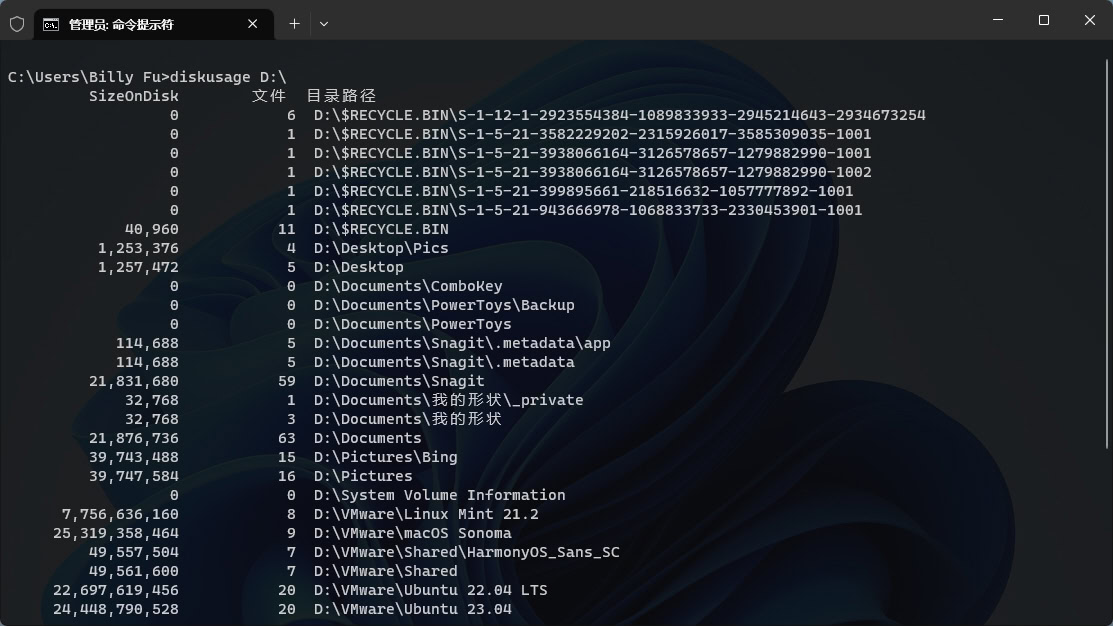Click the size value 21,831,680
This screenshot has height=626, width=1113.
pos(134,381)
